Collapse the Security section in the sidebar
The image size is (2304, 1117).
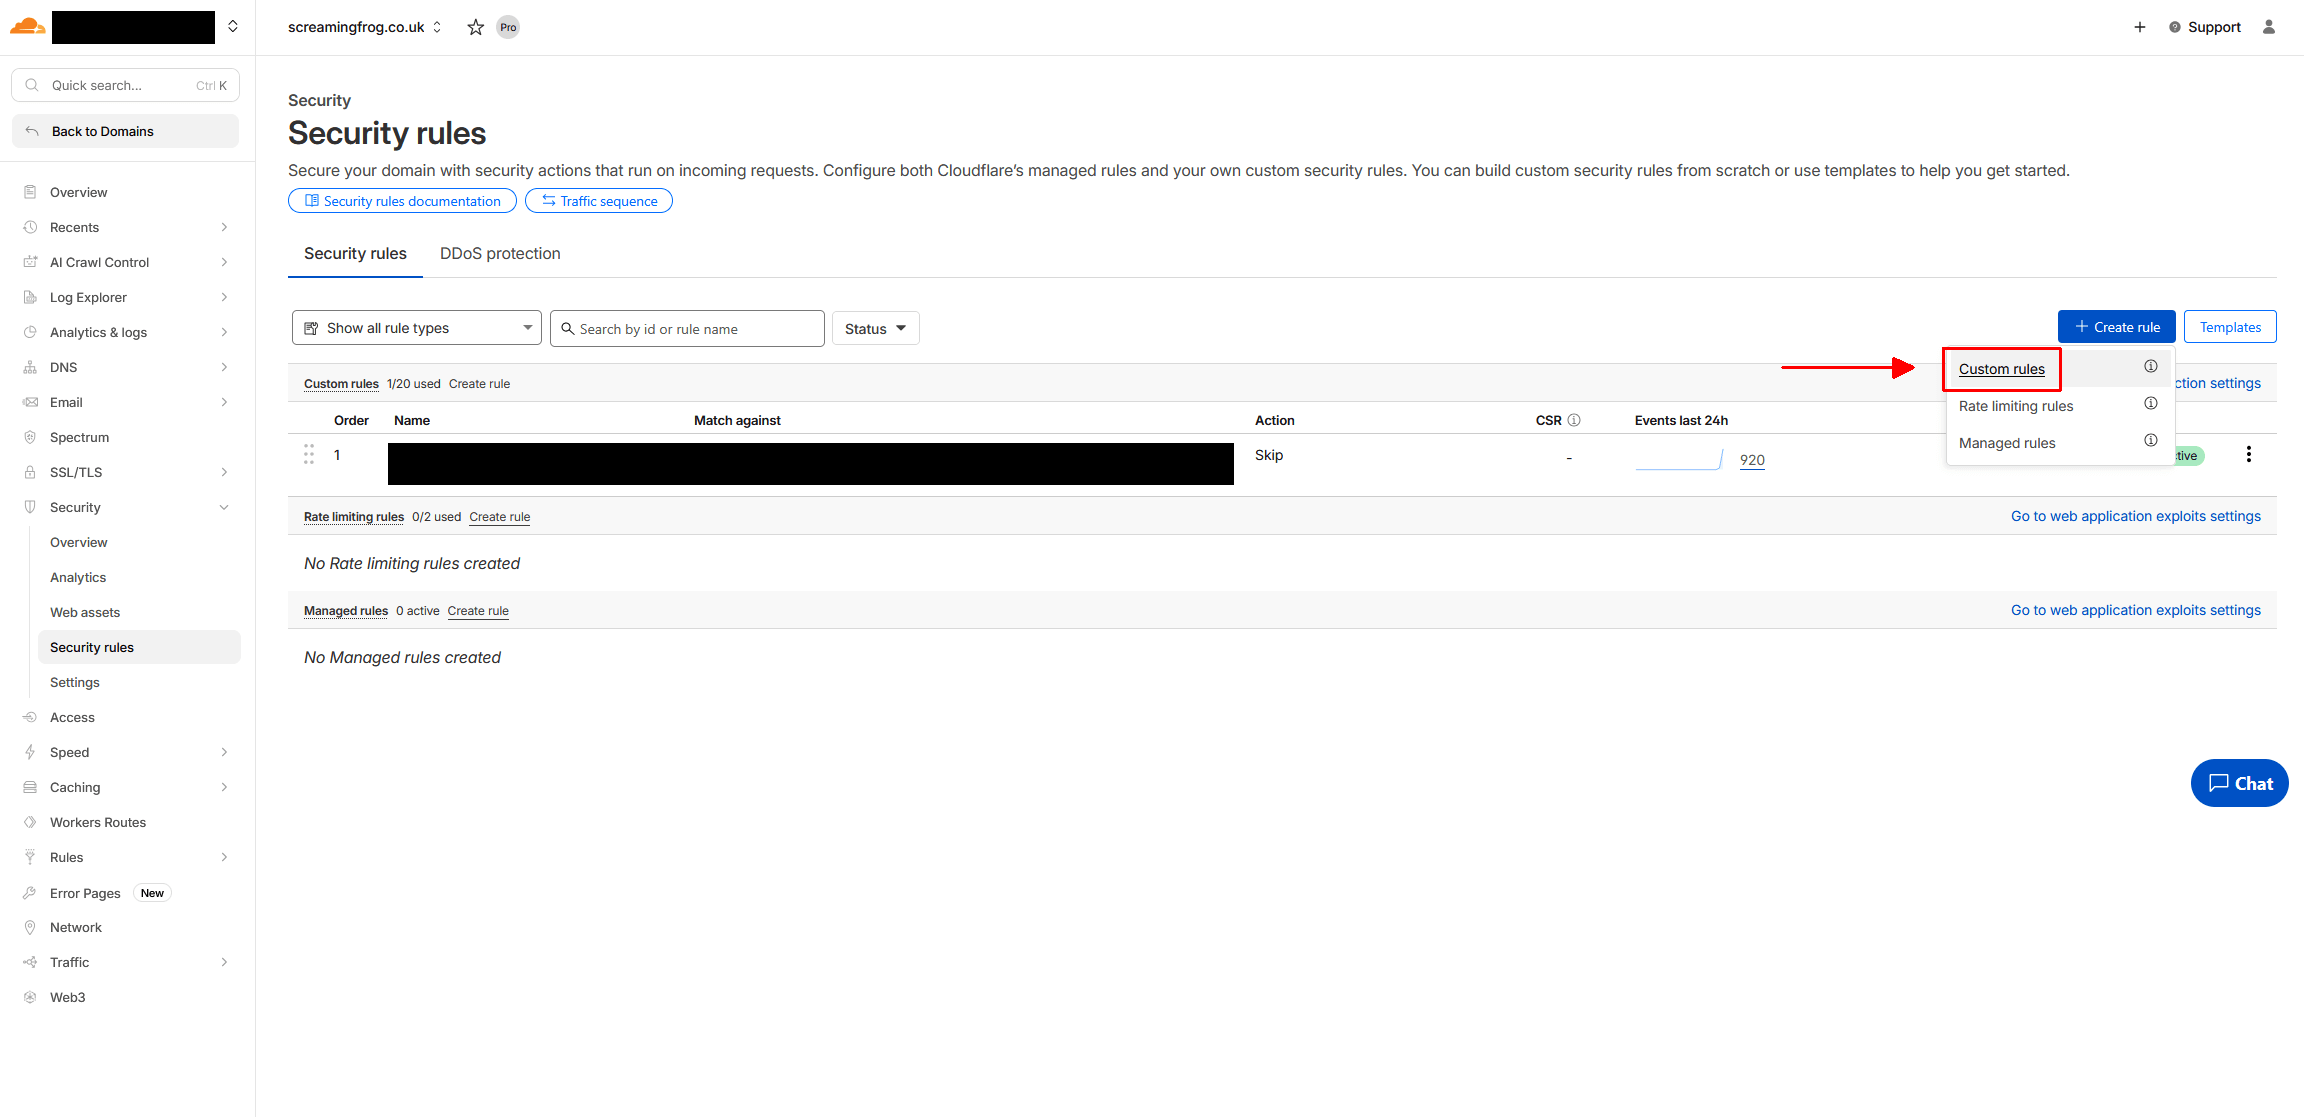coord(223,507)
